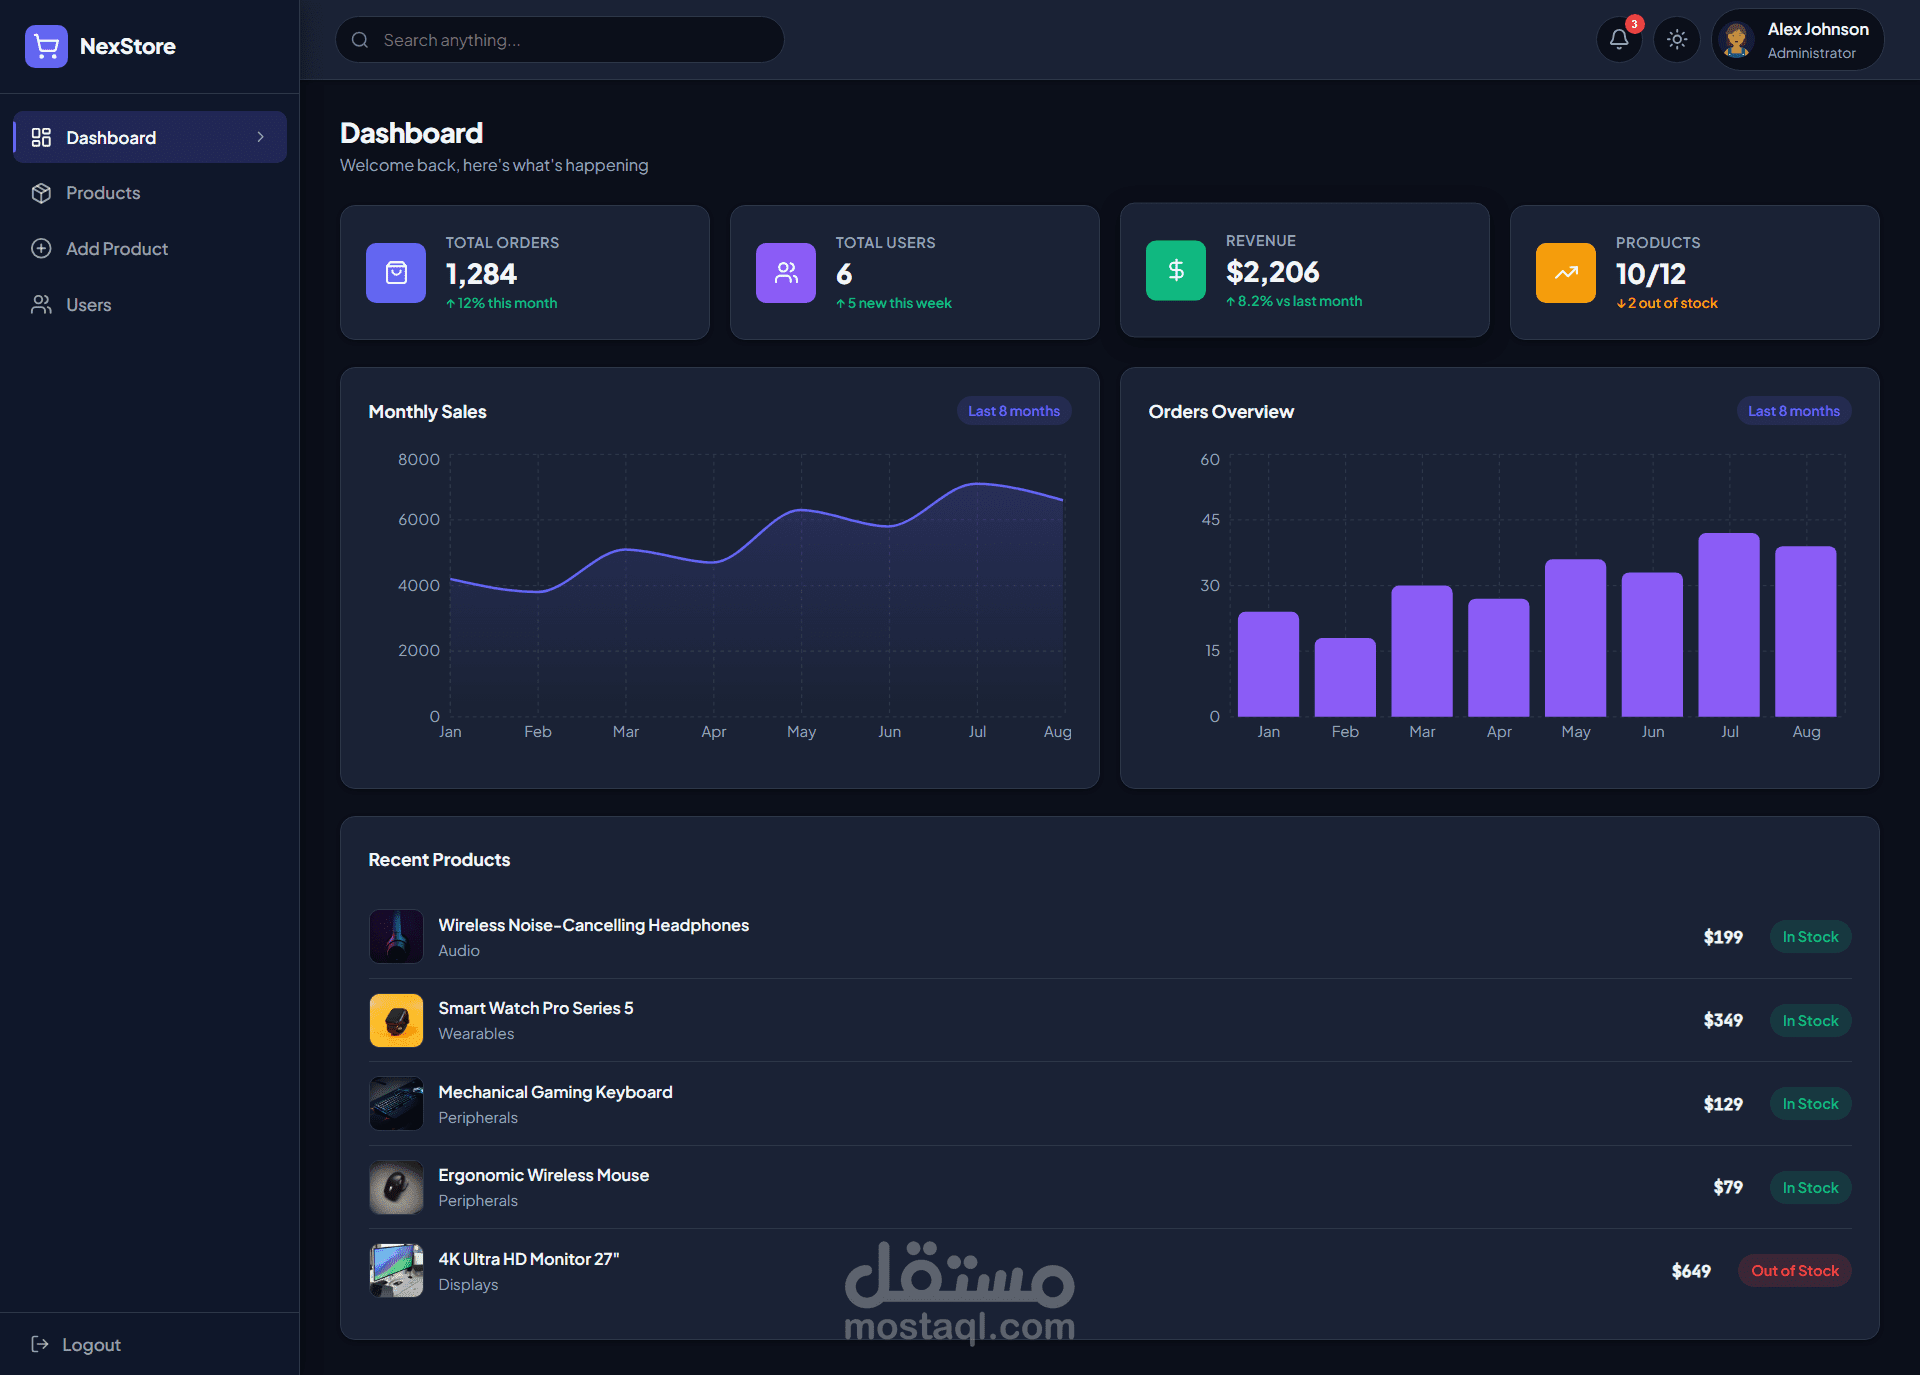
Task: Click the Wearables category label
Action: [476, 1034]
